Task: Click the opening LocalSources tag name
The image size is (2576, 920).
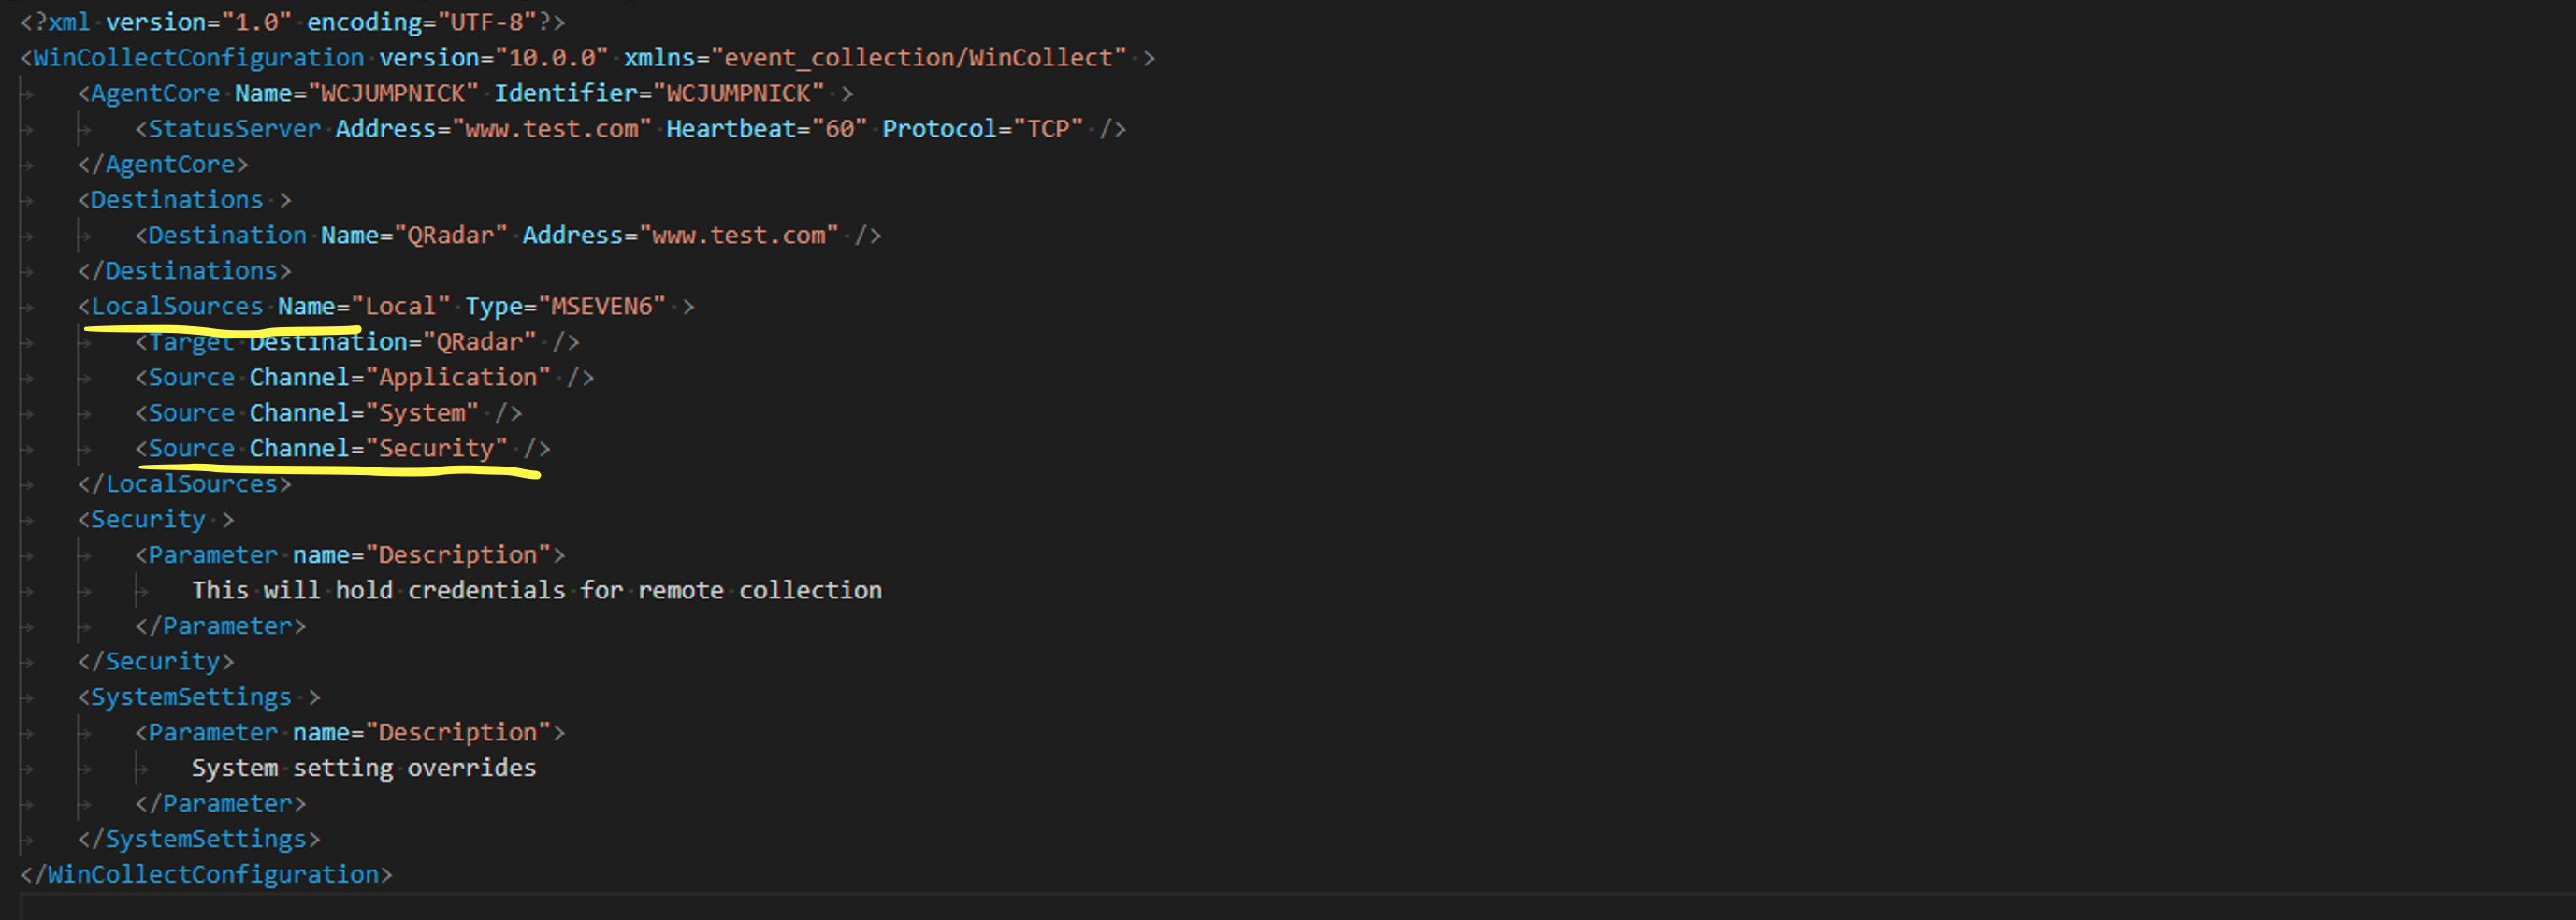Action: point(176,307)
